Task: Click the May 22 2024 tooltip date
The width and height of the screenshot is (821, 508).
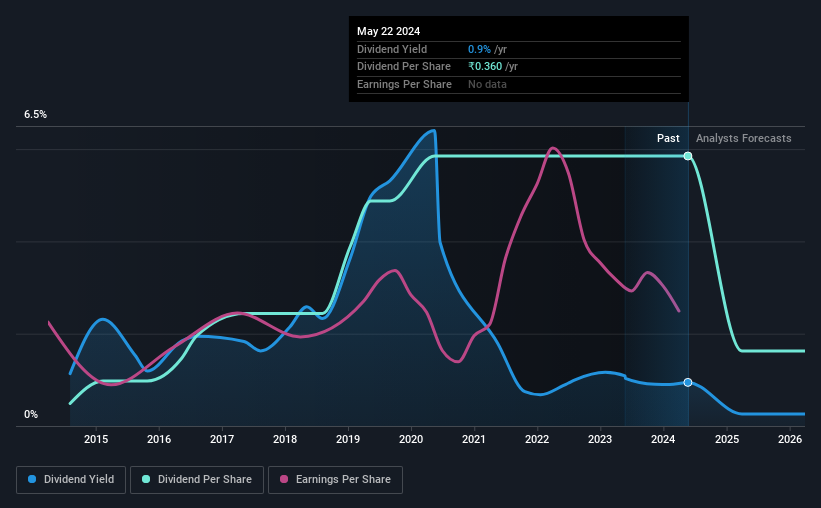Action: 389,31
